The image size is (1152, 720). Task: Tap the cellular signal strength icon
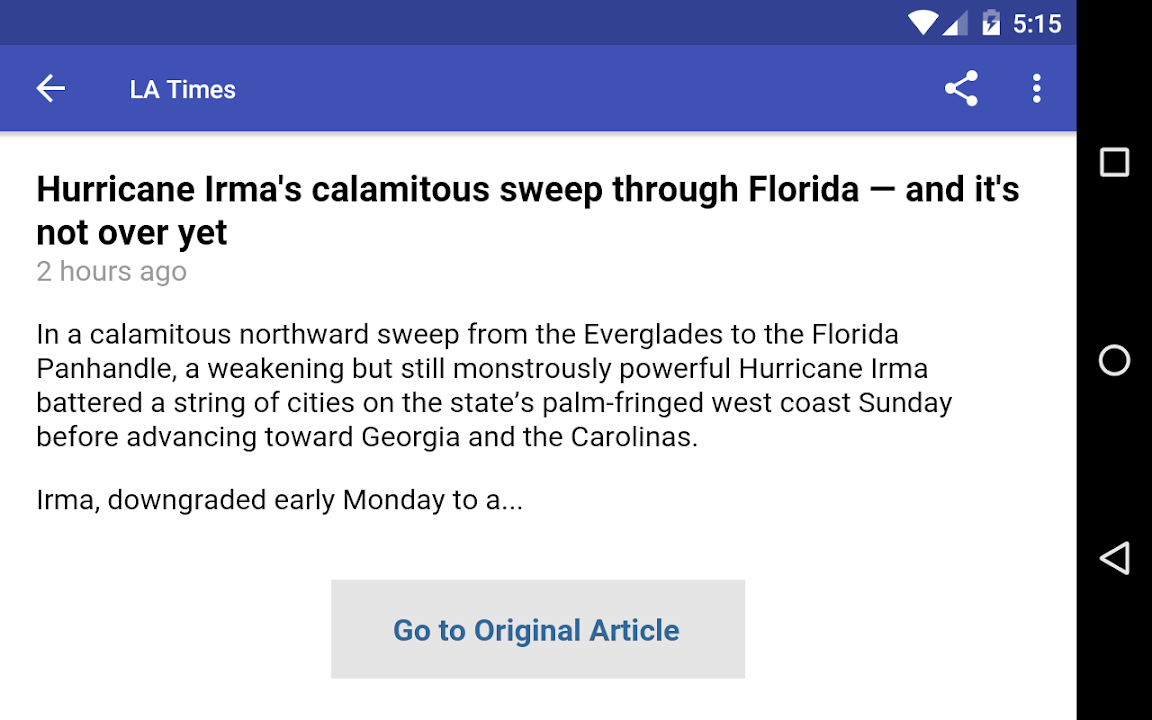[x=956, y=23]
